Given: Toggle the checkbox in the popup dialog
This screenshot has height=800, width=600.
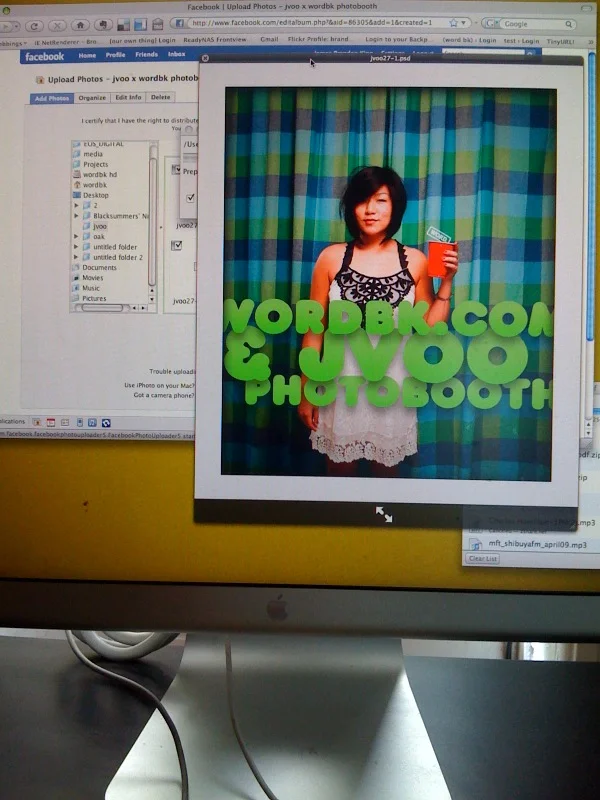Looking at the screenshot, I should [190, 198].
